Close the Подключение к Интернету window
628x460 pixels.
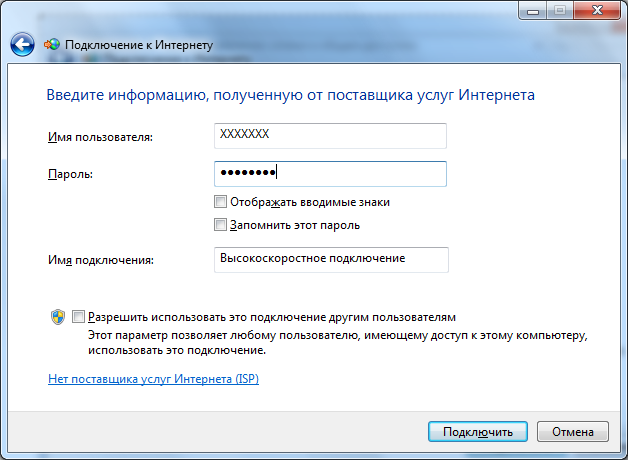(597, 10)
